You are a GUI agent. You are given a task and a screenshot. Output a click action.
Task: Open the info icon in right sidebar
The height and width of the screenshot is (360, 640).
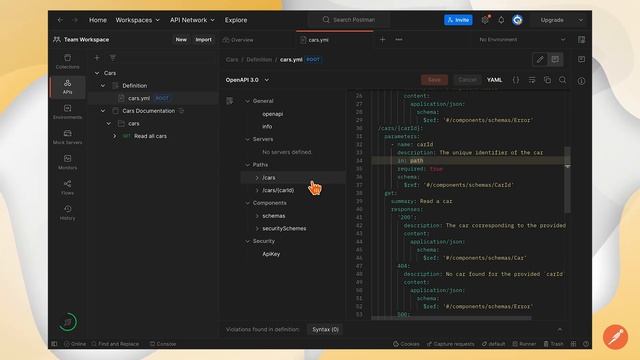pyautogui.click(x=581, y=81)
